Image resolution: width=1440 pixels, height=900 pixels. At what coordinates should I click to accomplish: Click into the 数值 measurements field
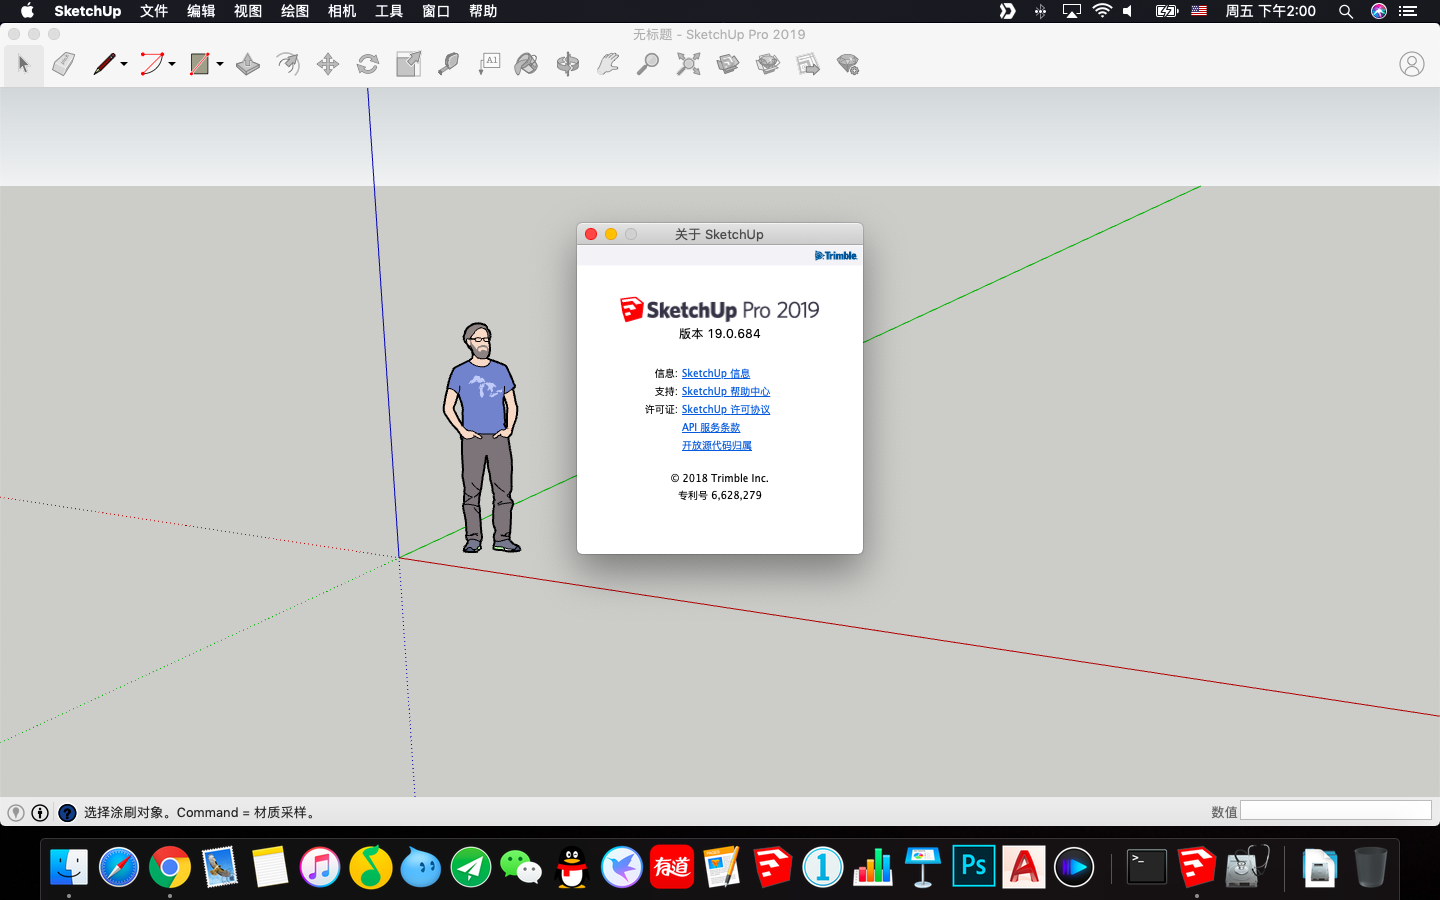point(1336,811)
